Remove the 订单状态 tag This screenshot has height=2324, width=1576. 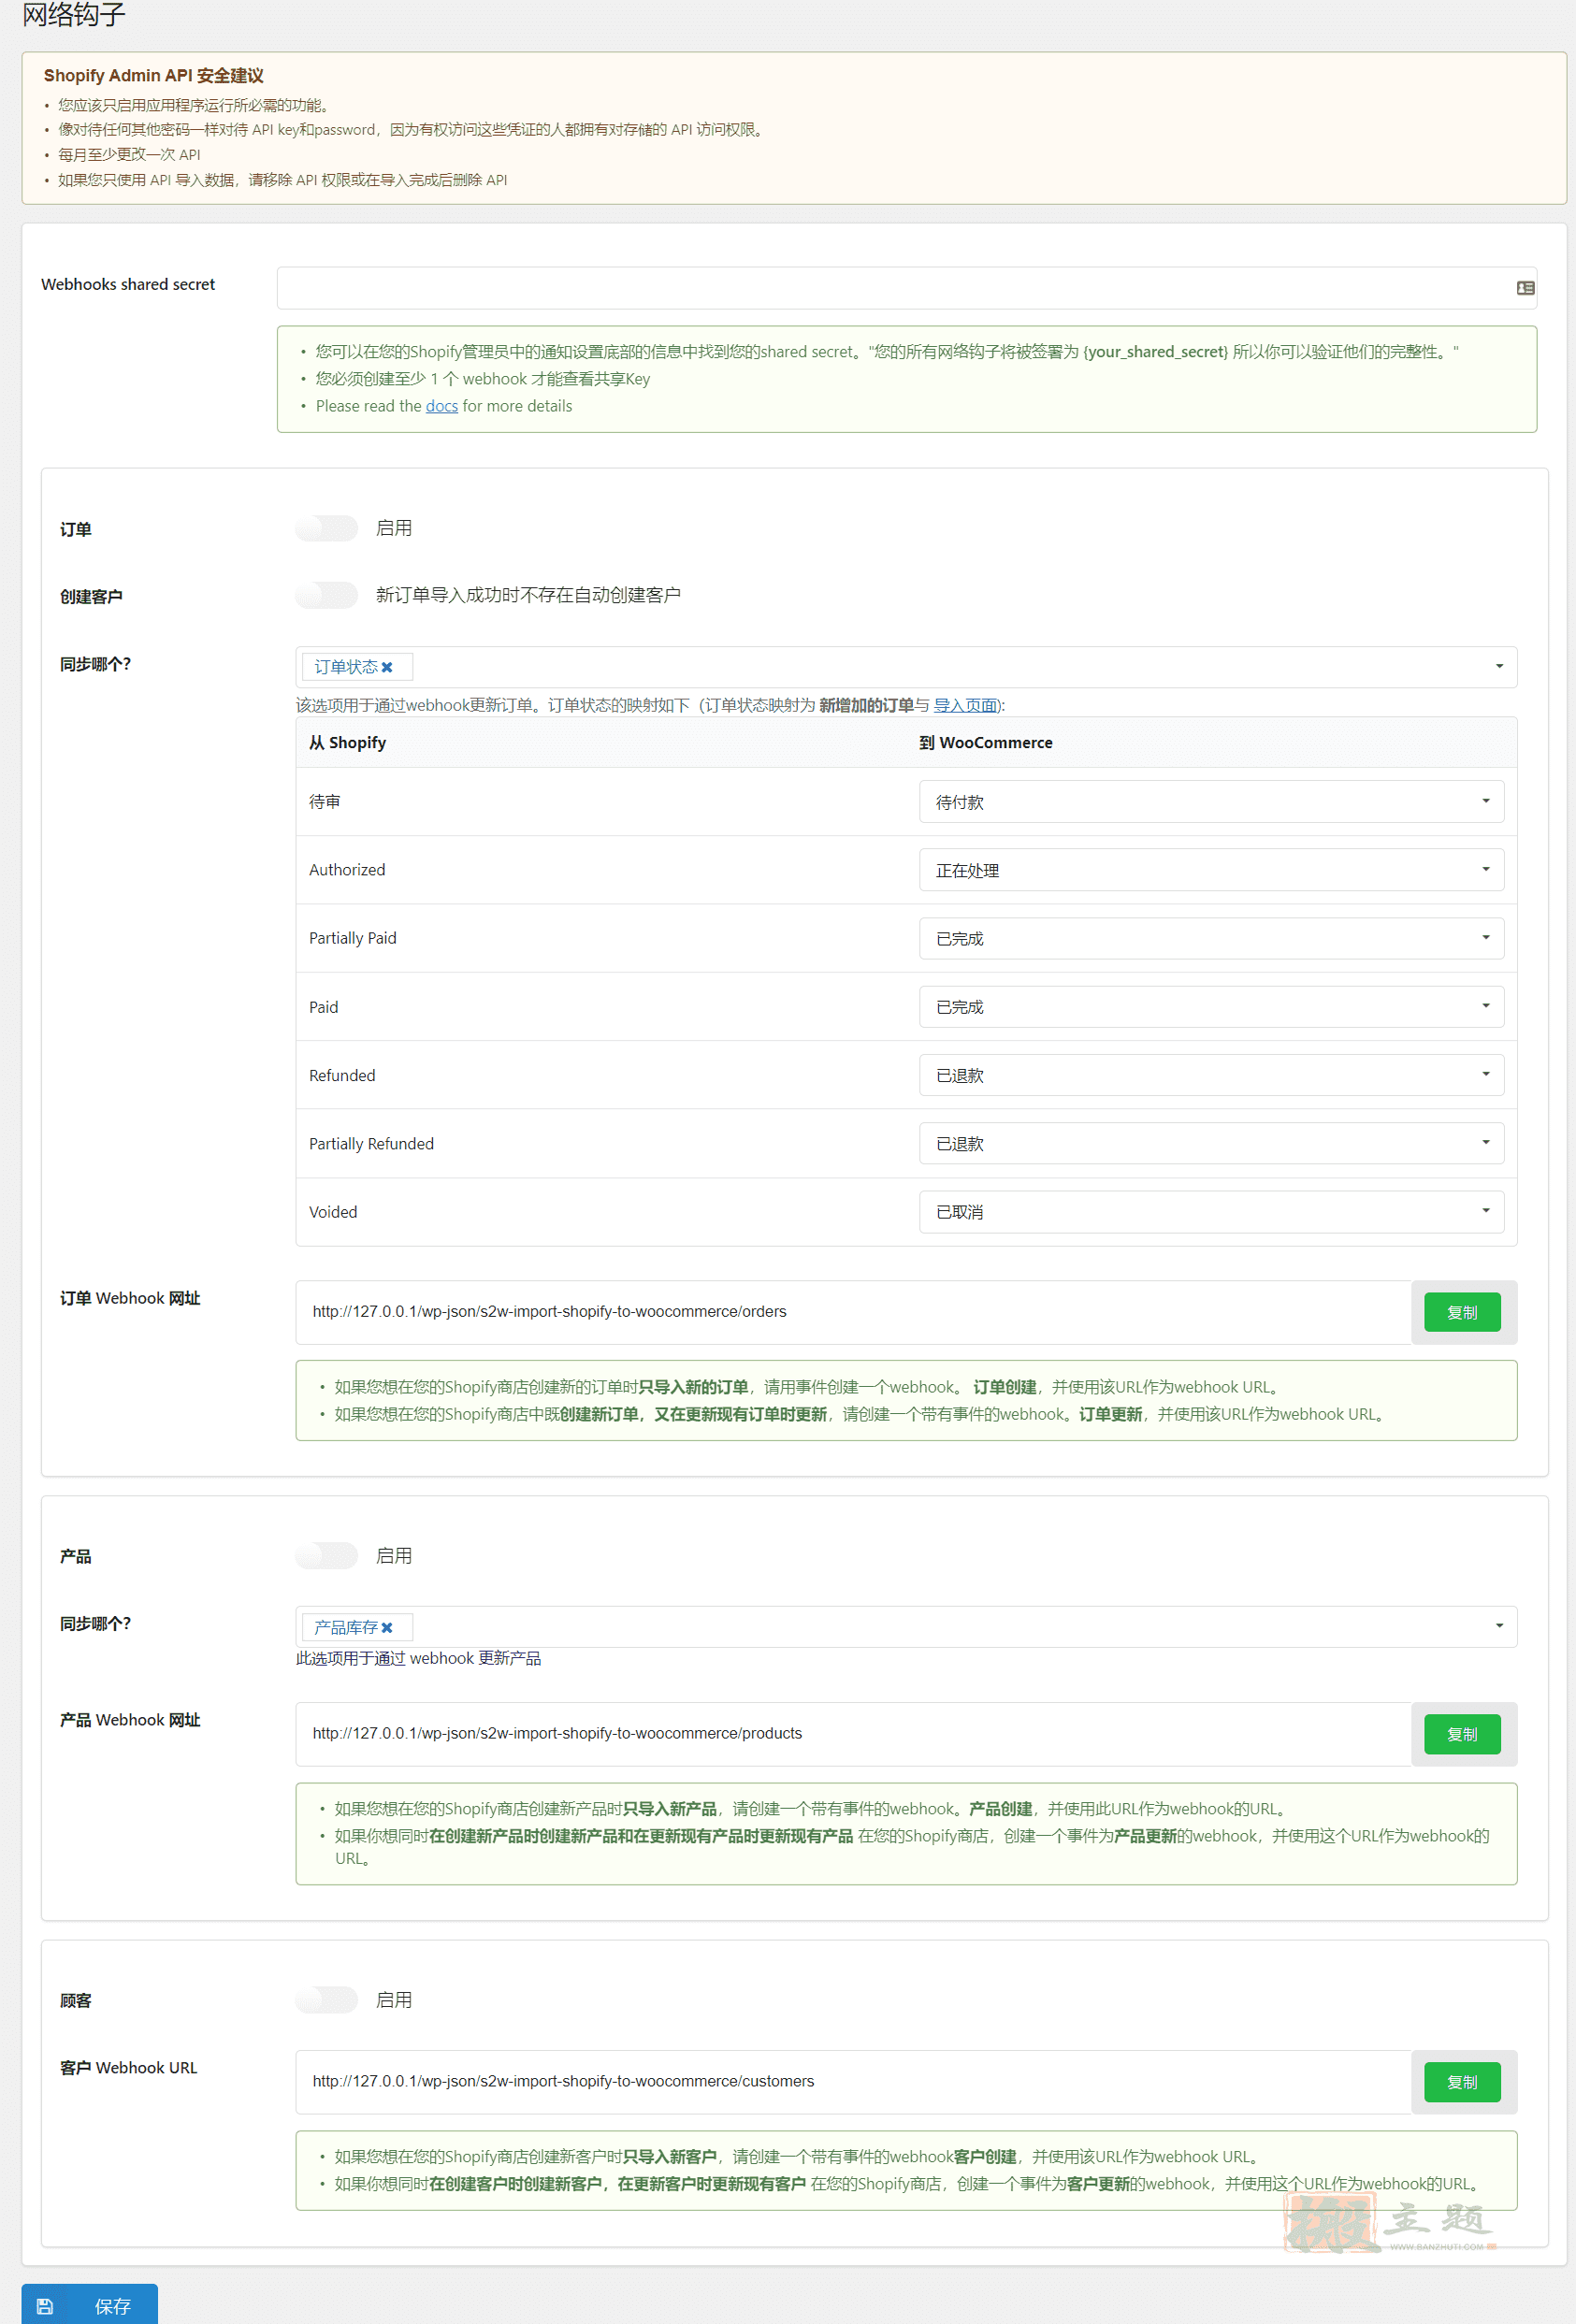[x=387, y=667]
